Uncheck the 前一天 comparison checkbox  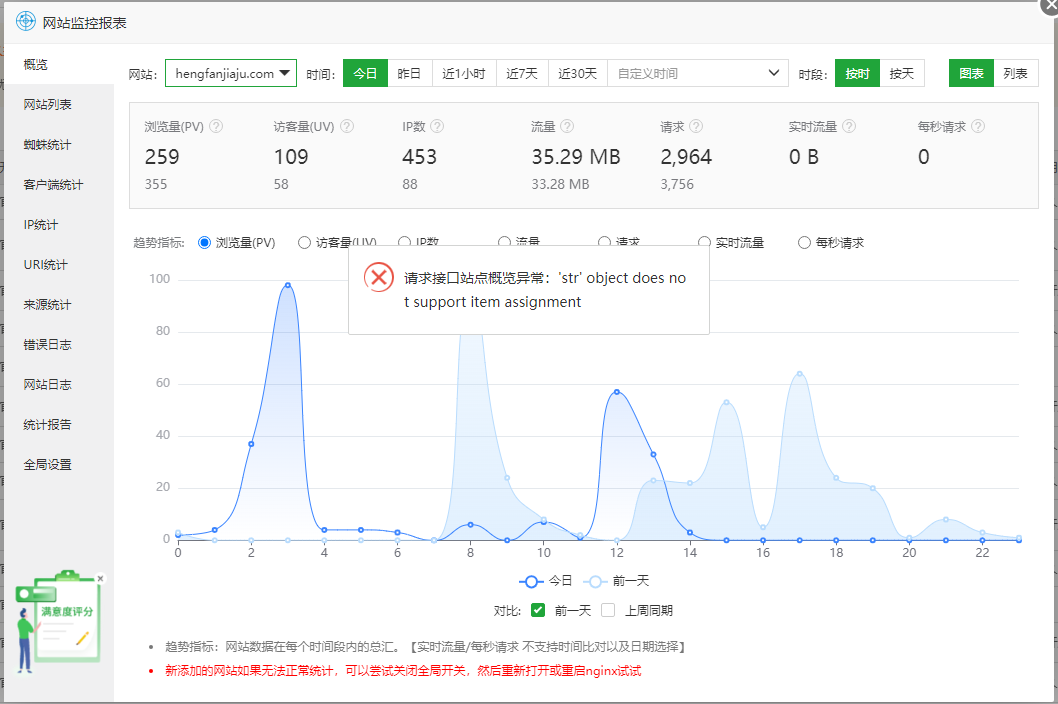pyautogui.click(x=538, y=610)
